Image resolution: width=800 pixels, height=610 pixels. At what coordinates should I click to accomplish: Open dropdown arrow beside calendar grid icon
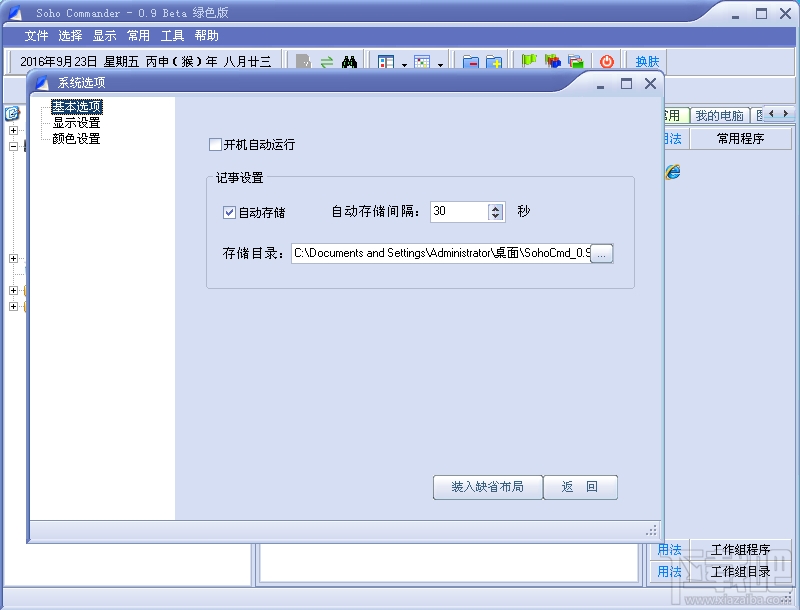440,65
